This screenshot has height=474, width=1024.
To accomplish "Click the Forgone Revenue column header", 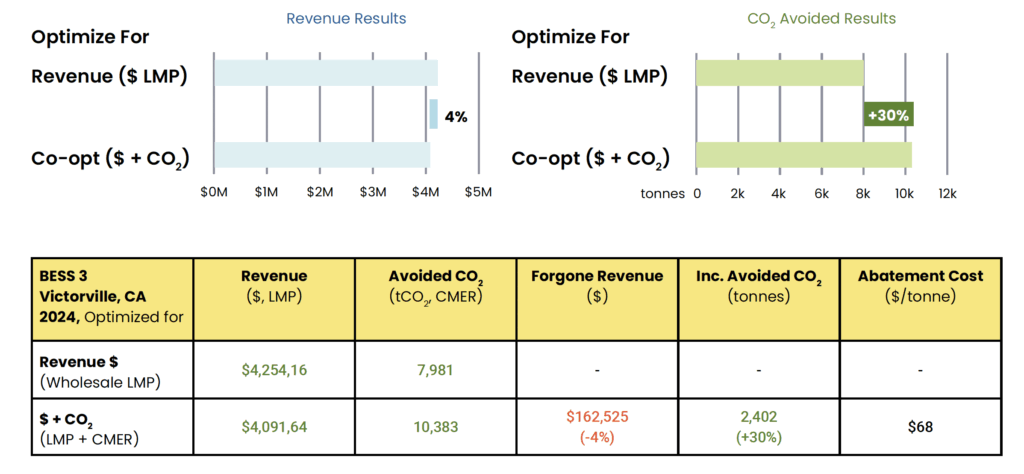I will click(596, 284).
